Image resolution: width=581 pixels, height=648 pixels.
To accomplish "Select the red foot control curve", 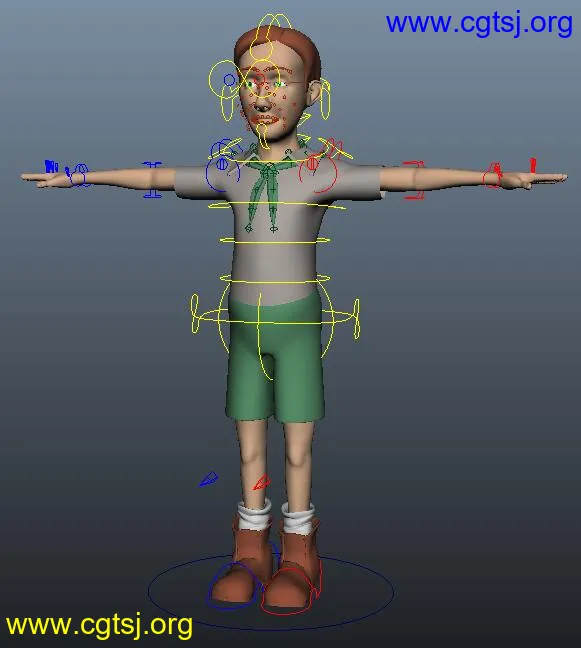I will click(x=291, y=591).
